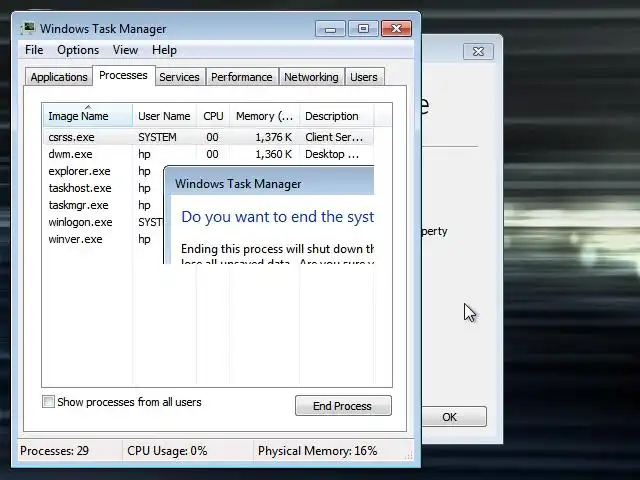Open the View menu
The height and width of the screenshot is (480, 640).
(x=125, y=50)
